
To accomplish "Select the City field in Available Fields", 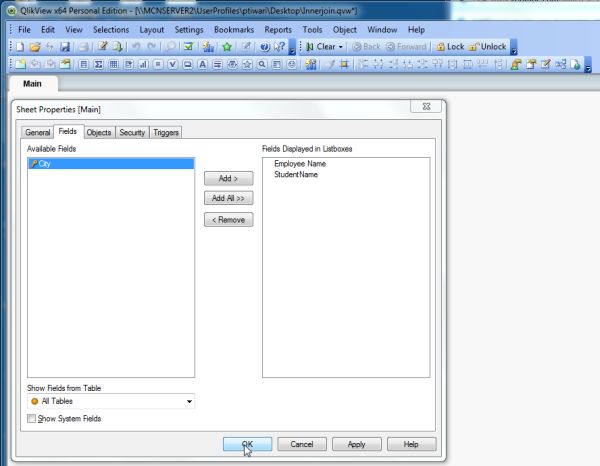I will (111, 163).
